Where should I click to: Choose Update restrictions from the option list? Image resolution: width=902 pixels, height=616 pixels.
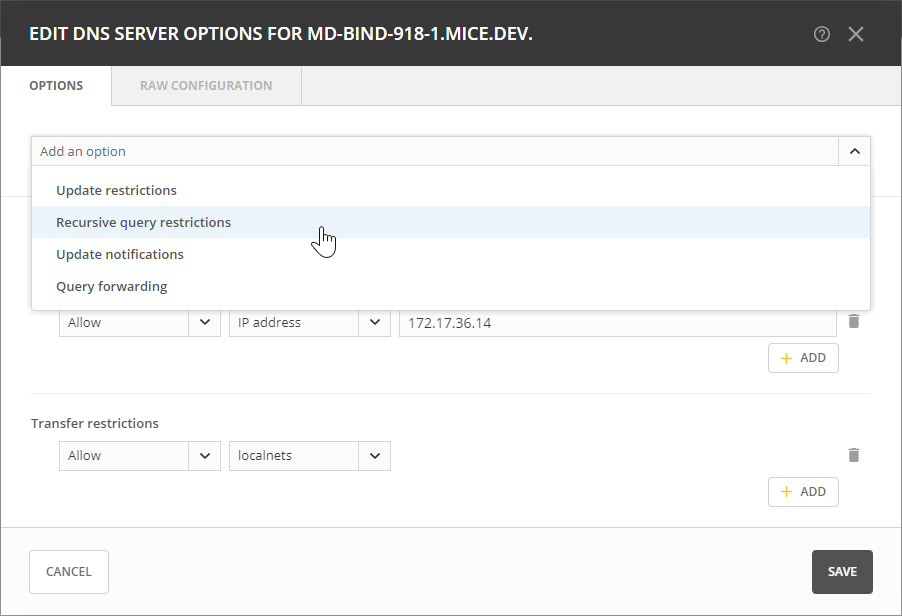116,190
